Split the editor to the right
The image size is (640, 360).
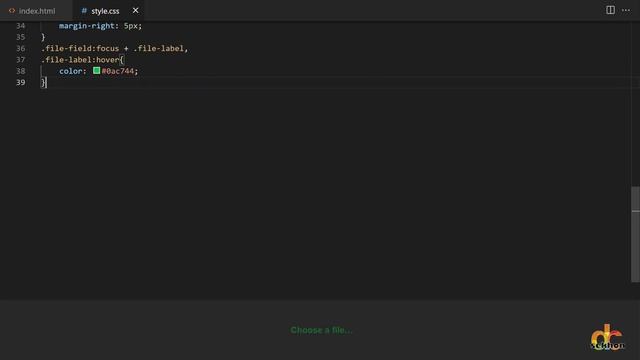[610, 10]
